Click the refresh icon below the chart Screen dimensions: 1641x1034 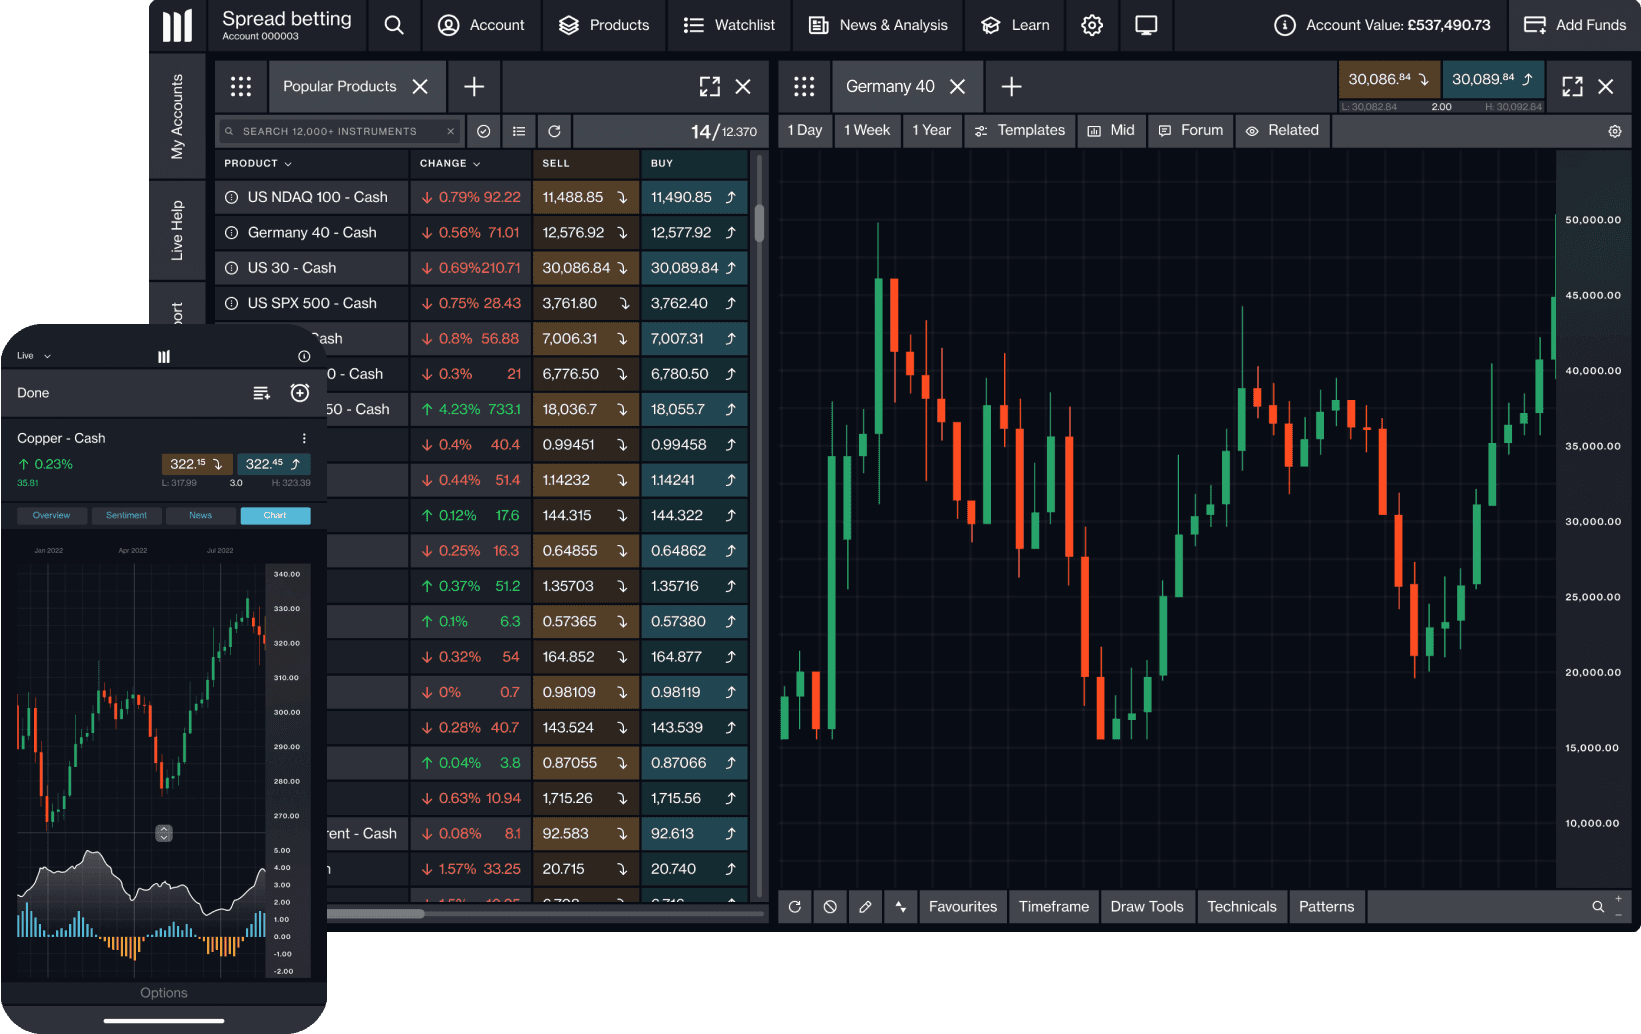pyautogui.click(x=795, y=906)
